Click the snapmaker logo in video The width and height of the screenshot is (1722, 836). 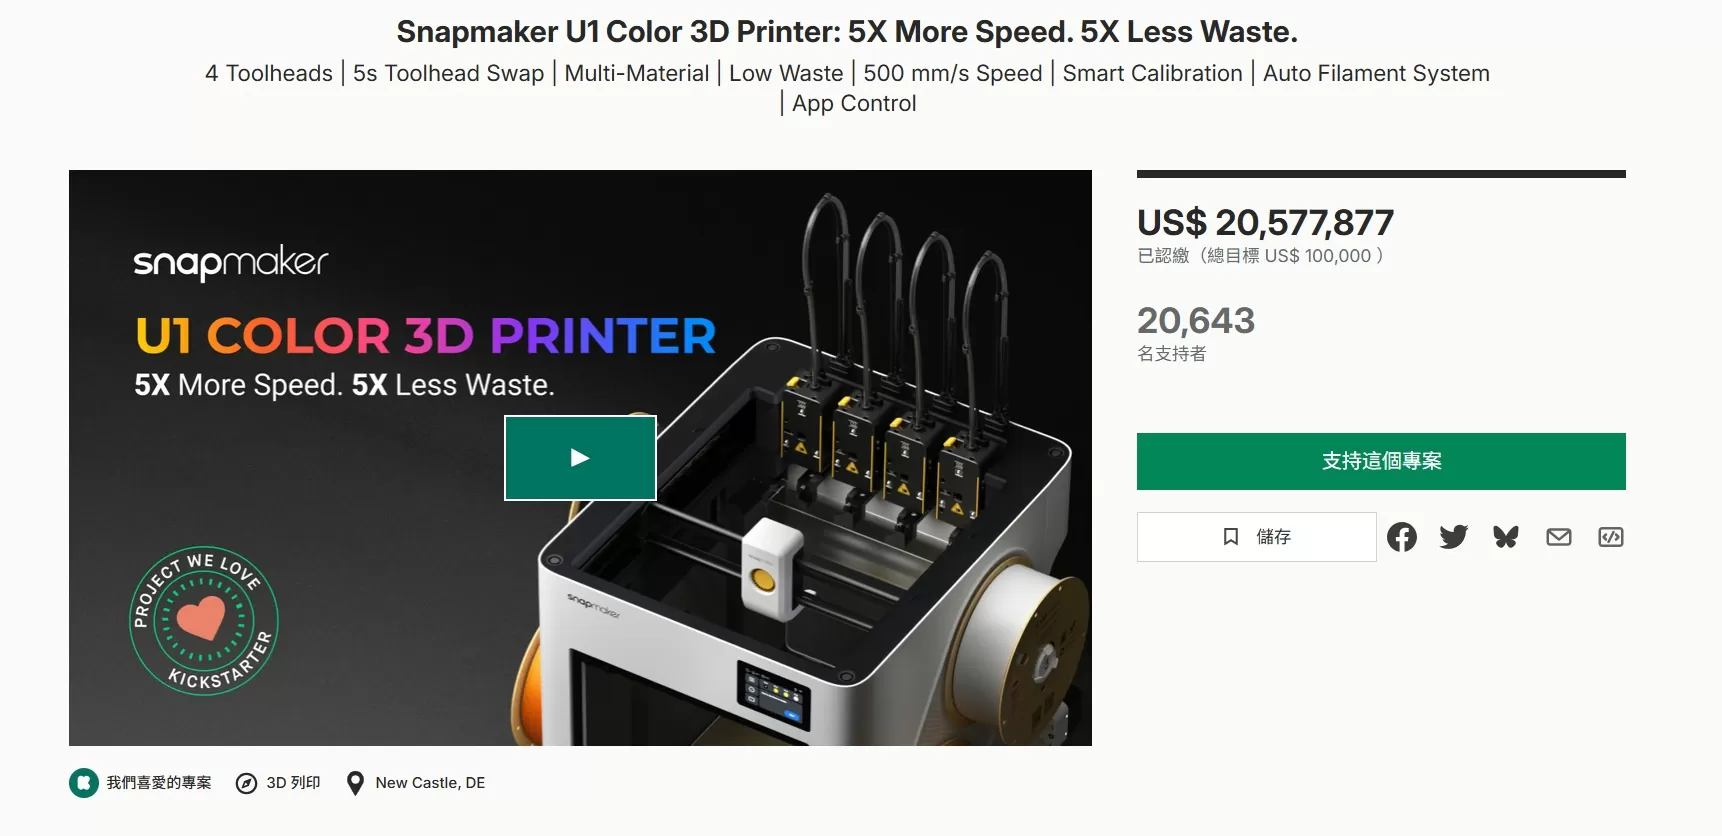pos(231,262)
